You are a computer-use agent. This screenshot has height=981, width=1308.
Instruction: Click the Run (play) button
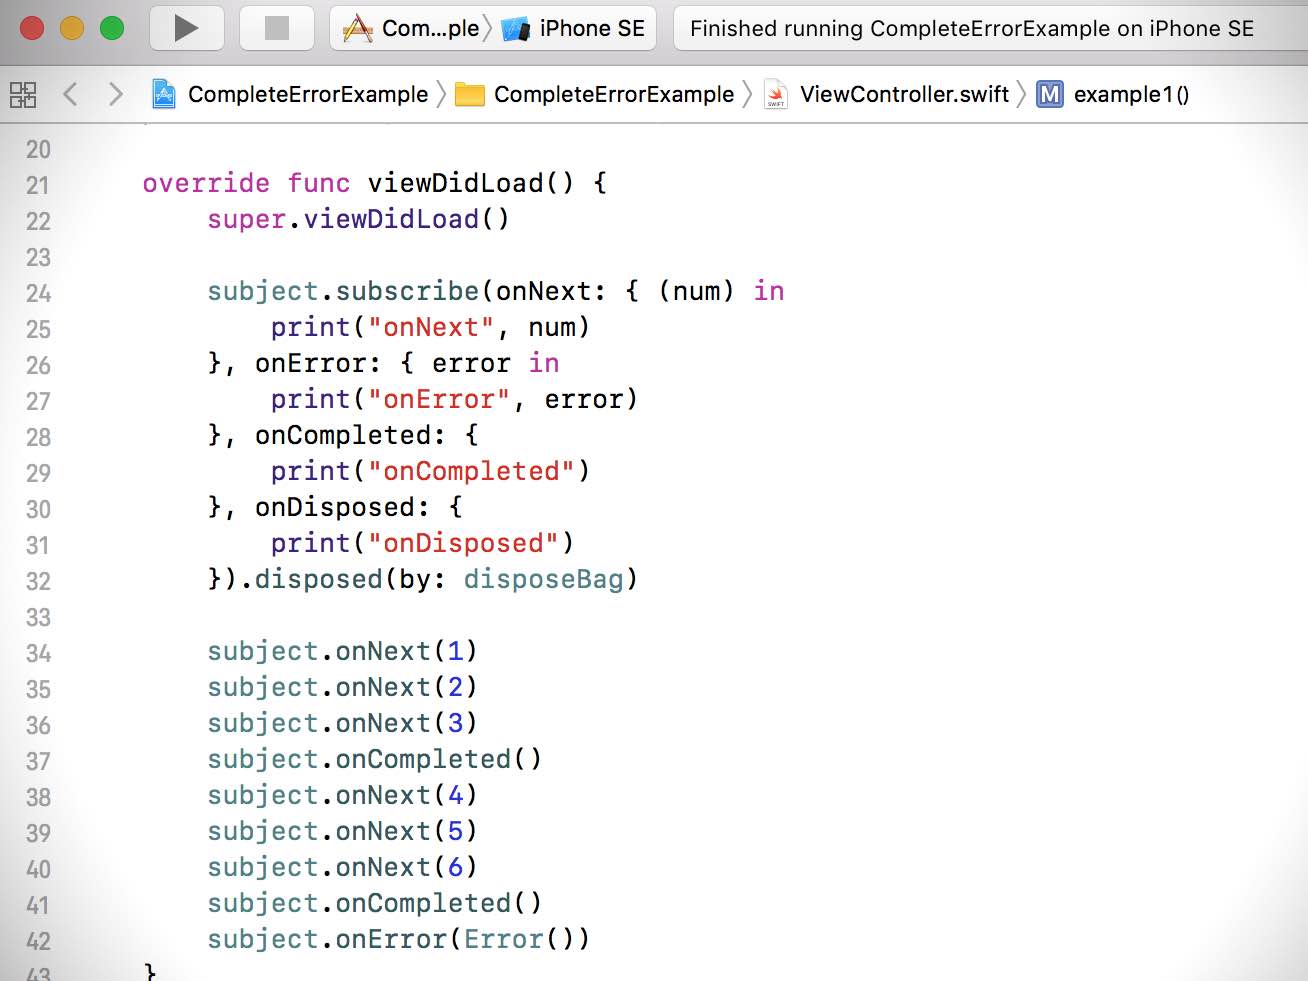[x=186, y=28]
